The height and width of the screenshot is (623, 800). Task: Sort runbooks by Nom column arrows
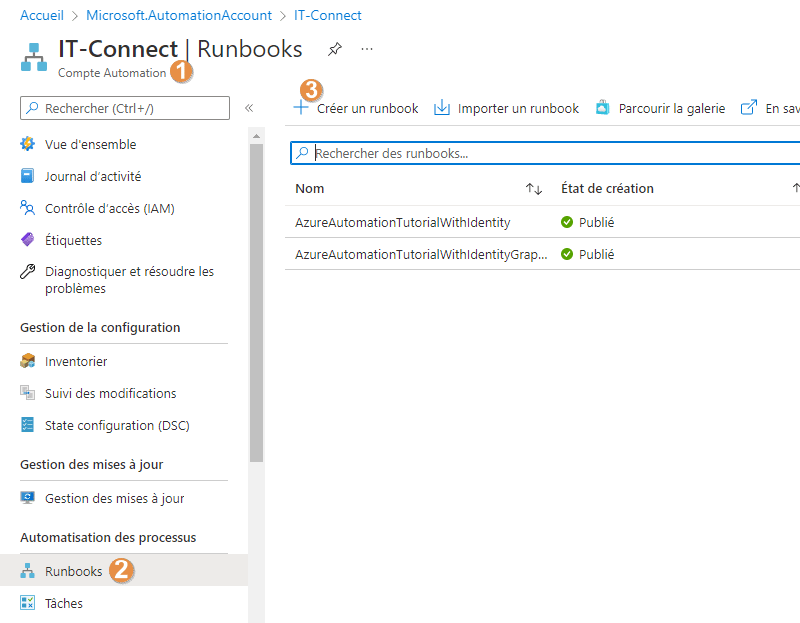[534, 189]
